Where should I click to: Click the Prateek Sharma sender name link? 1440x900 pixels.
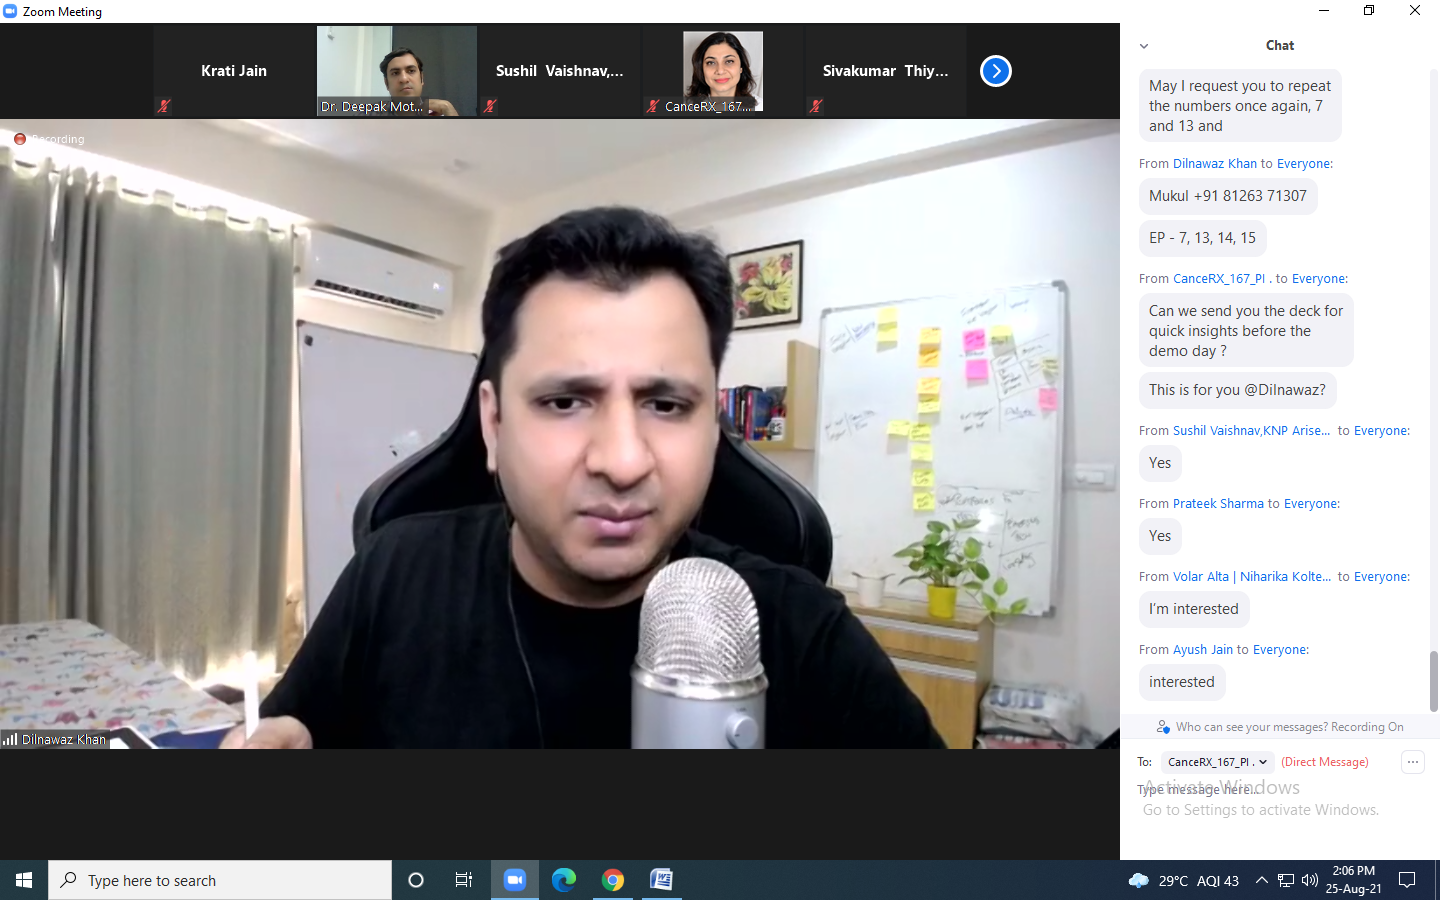point(1218,504)
